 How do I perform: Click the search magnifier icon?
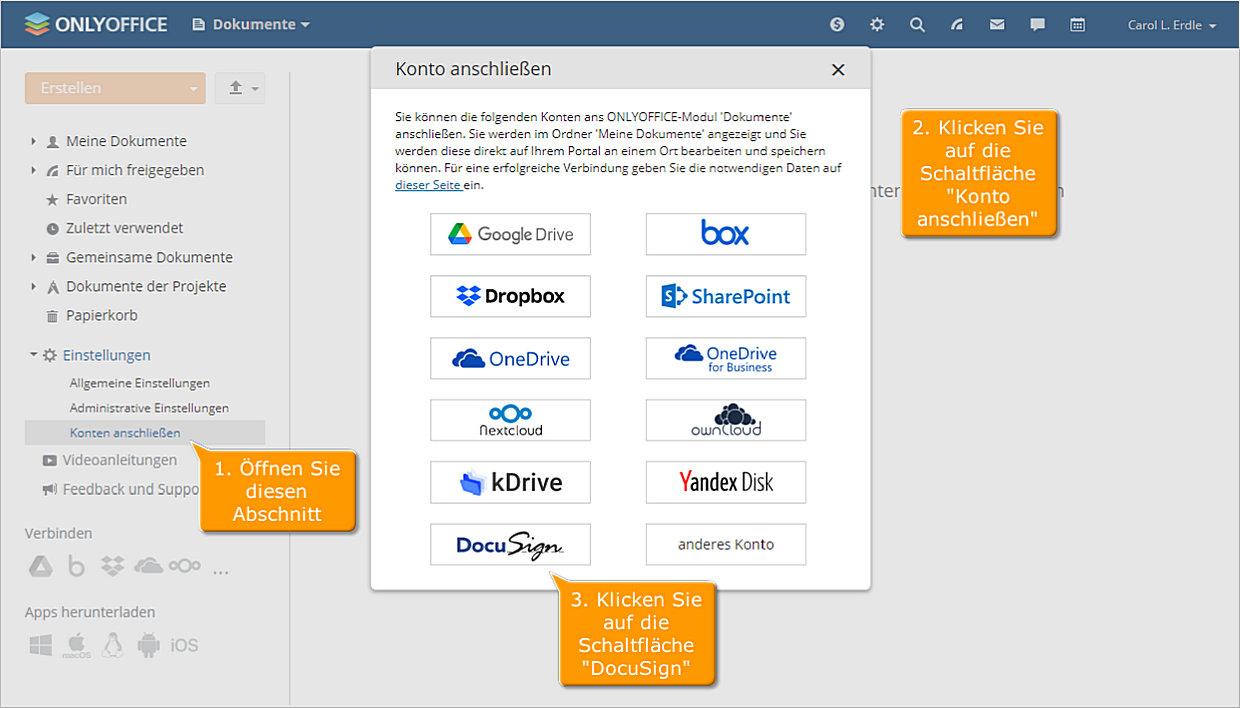[917, 25]
